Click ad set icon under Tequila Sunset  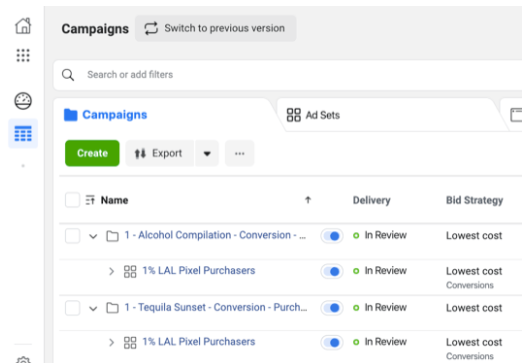click(130, 342)
